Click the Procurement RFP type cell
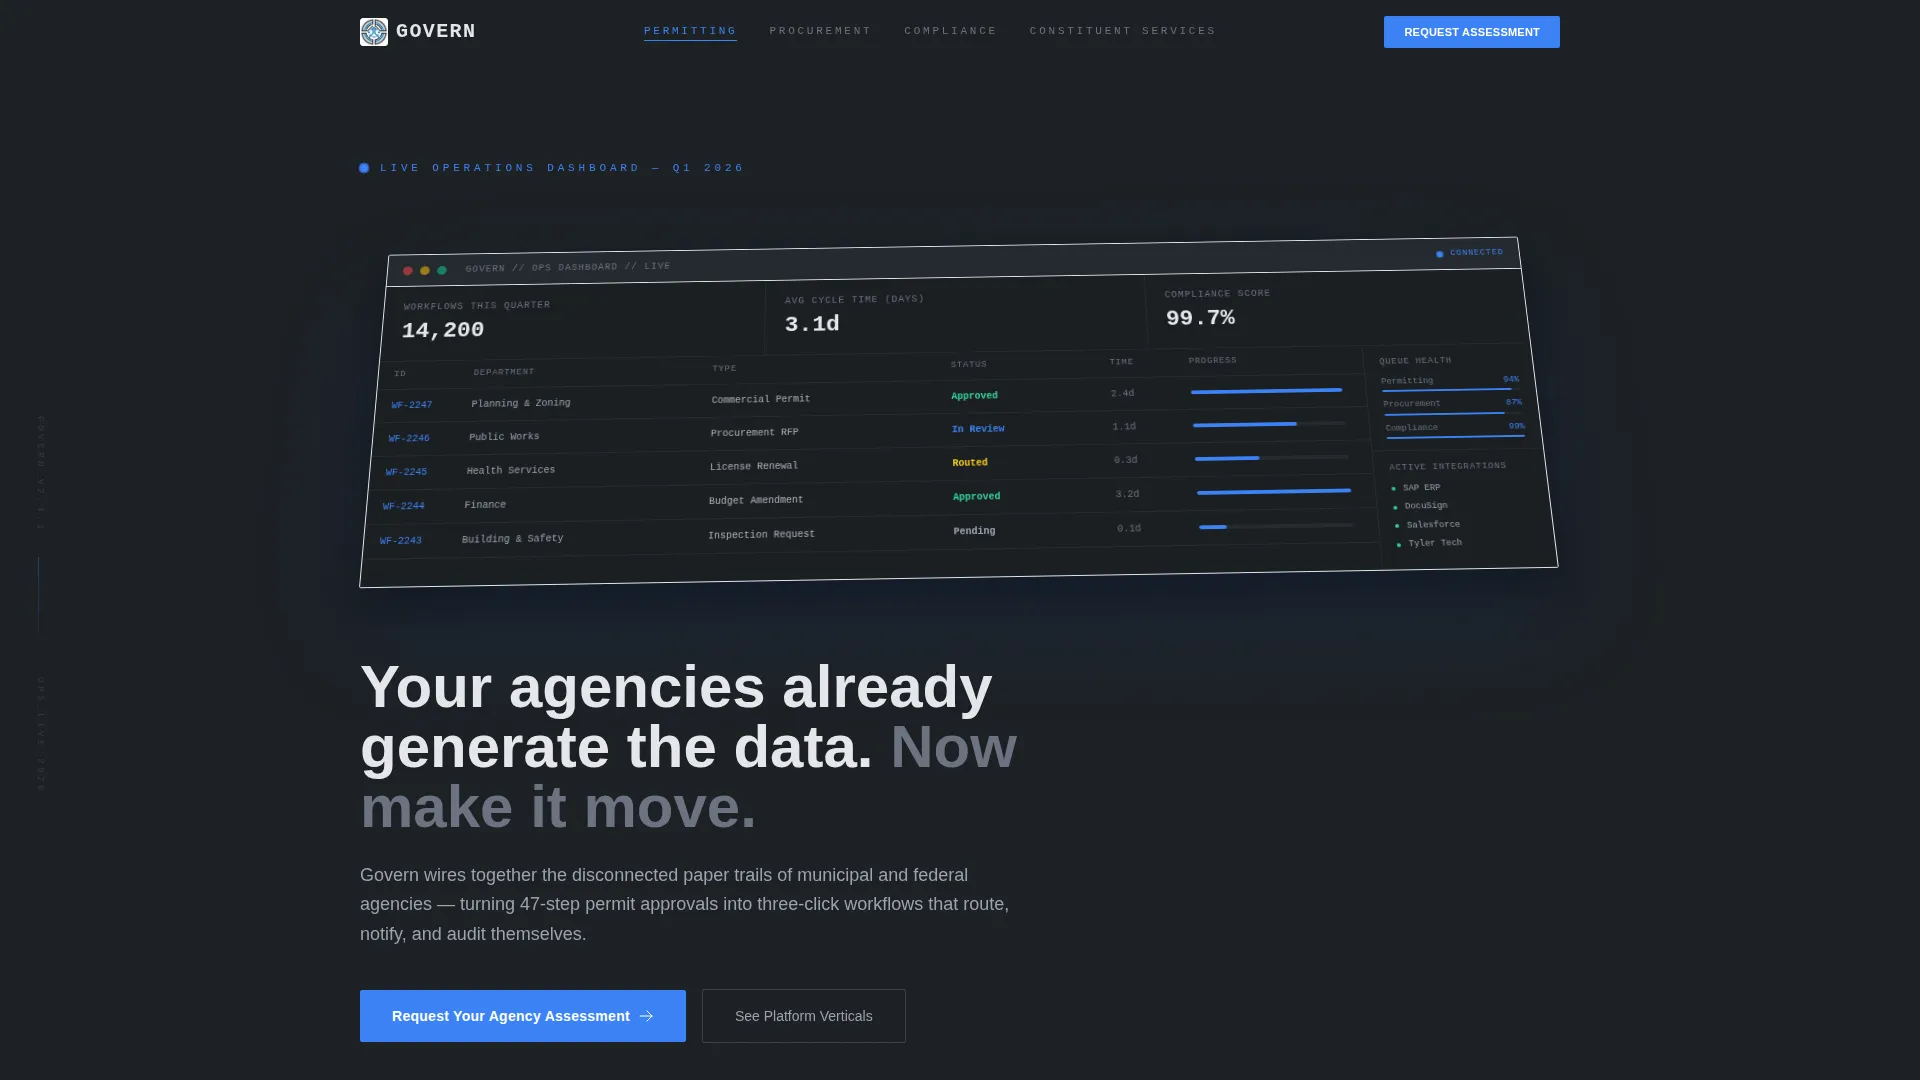 (754, 432)
